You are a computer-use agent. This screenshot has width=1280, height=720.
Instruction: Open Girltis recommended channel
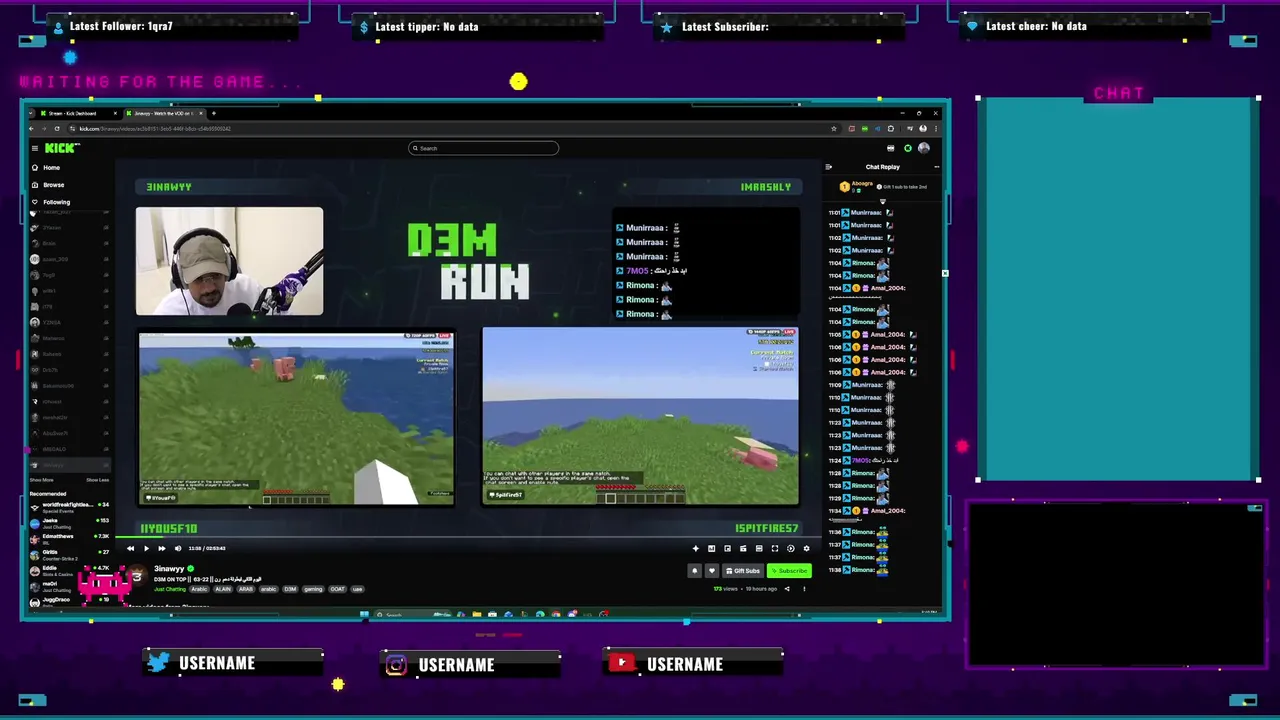(70, 553)
